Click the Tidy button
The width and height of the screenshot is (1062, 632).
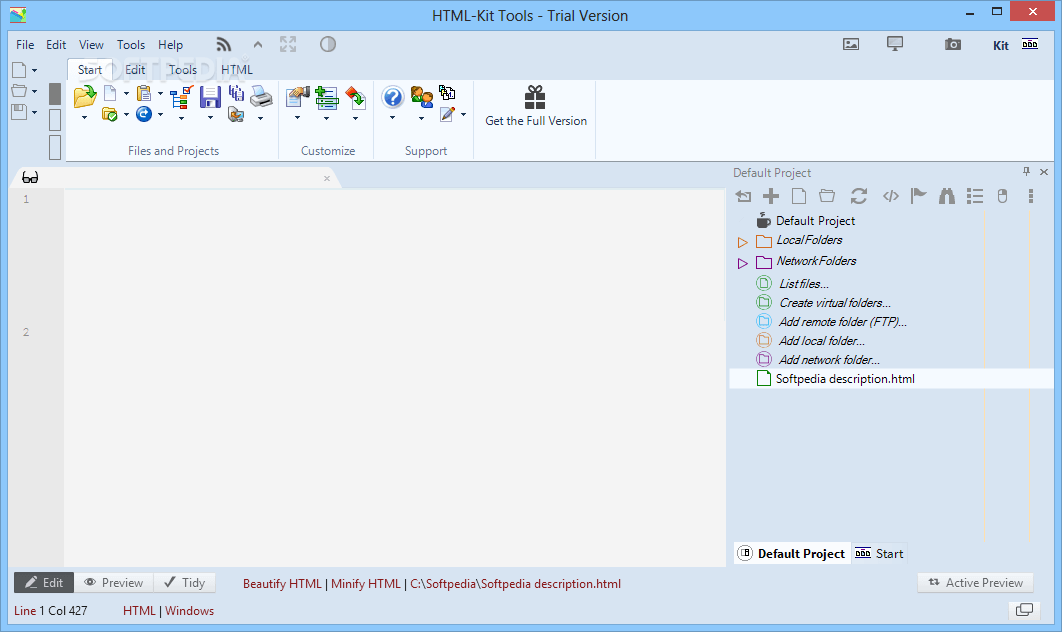point(185,583)
